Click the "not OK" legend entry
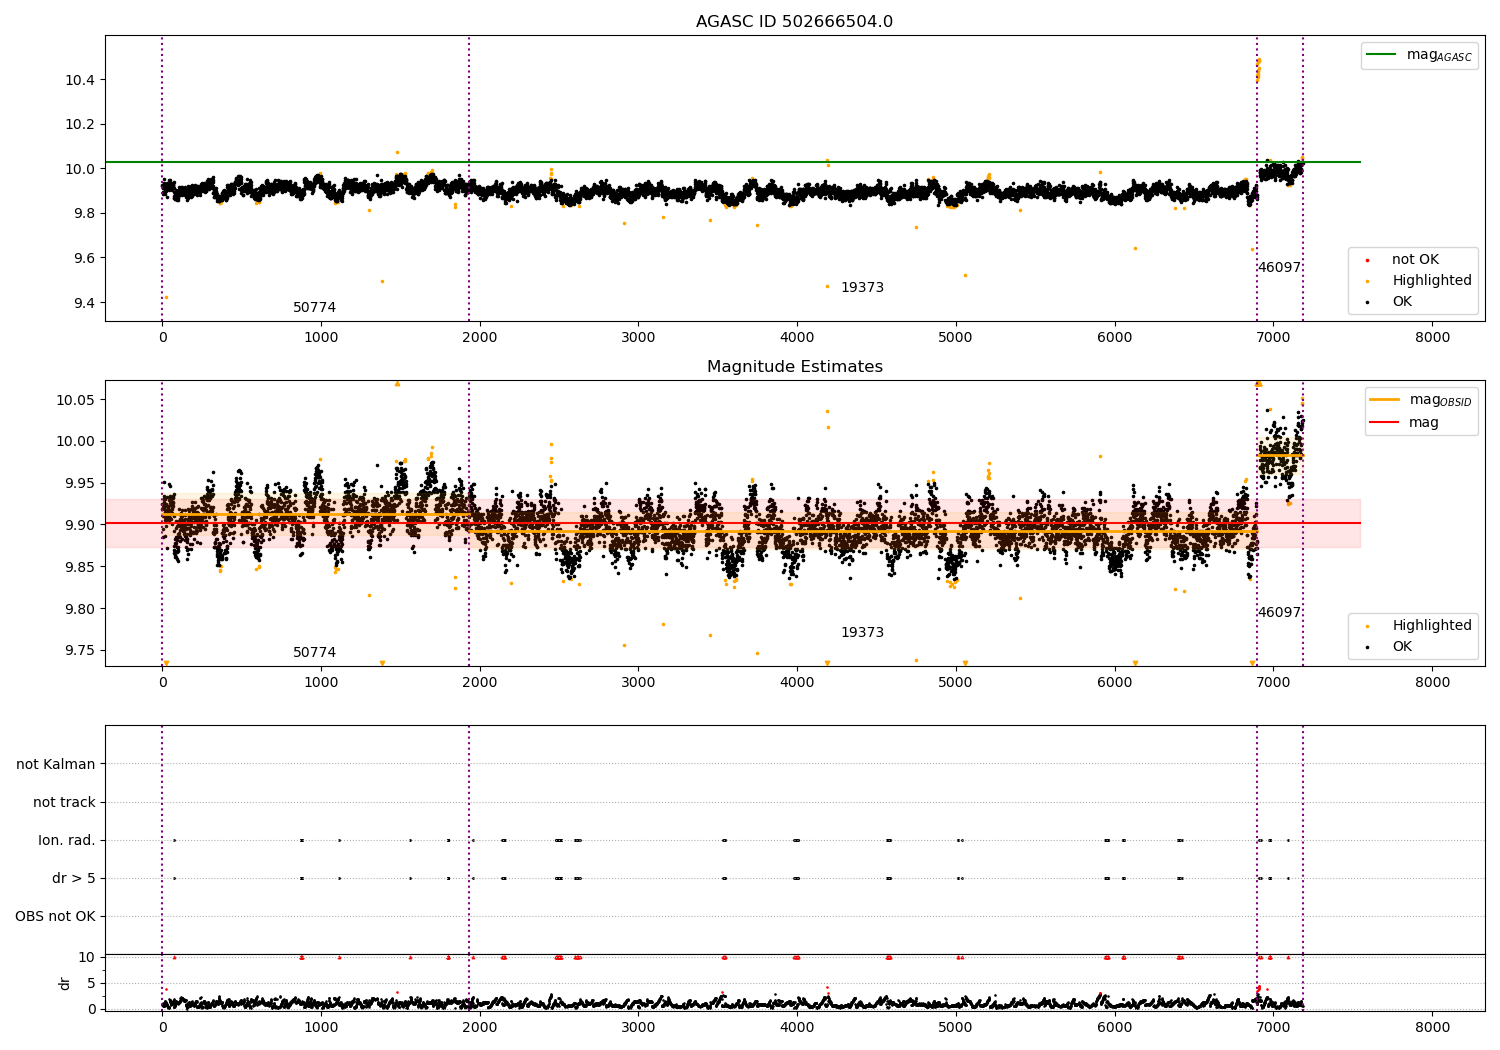This screenshot has height=1050, width=1500. [1414, 260]
